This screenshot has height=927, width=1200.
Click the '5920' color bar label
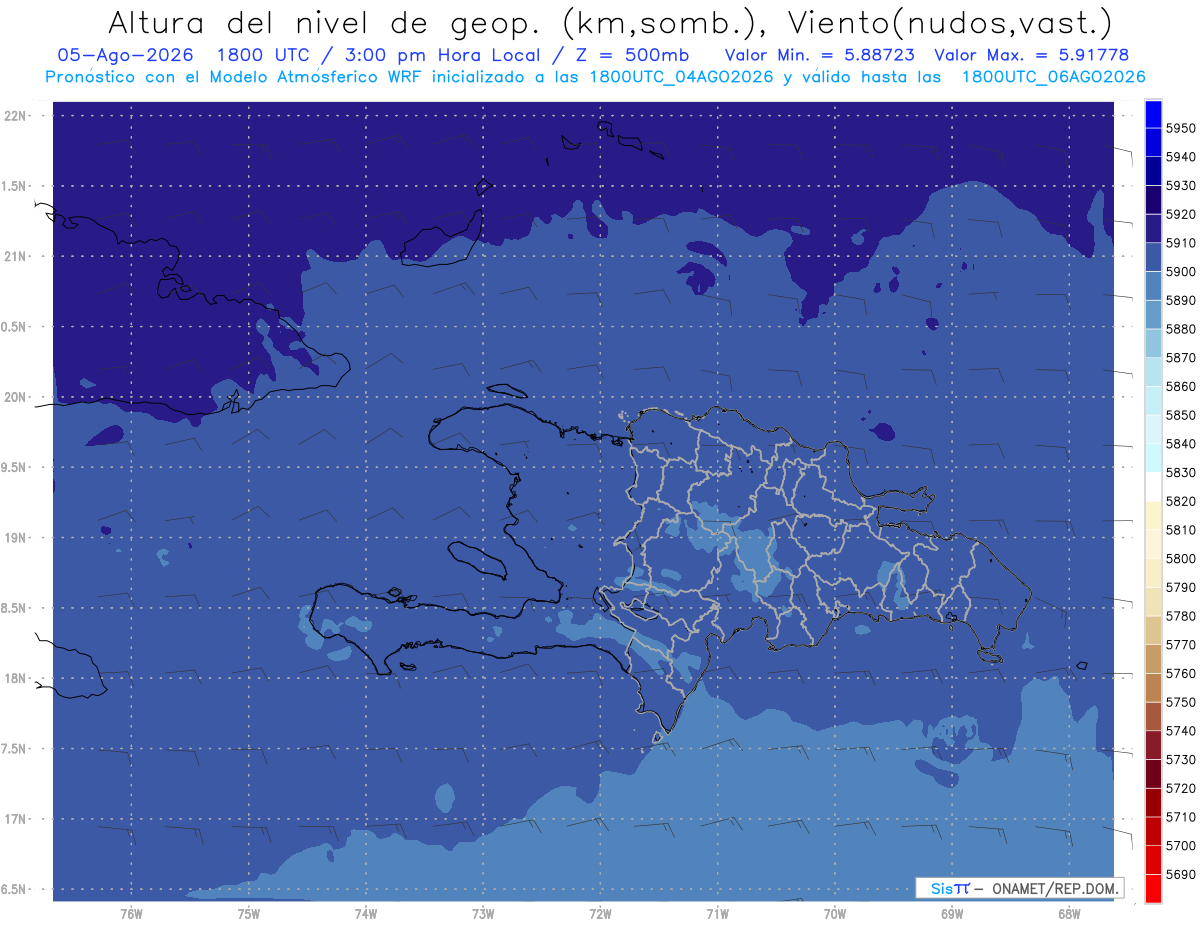pyautogui.click(x=1181, y=215)
